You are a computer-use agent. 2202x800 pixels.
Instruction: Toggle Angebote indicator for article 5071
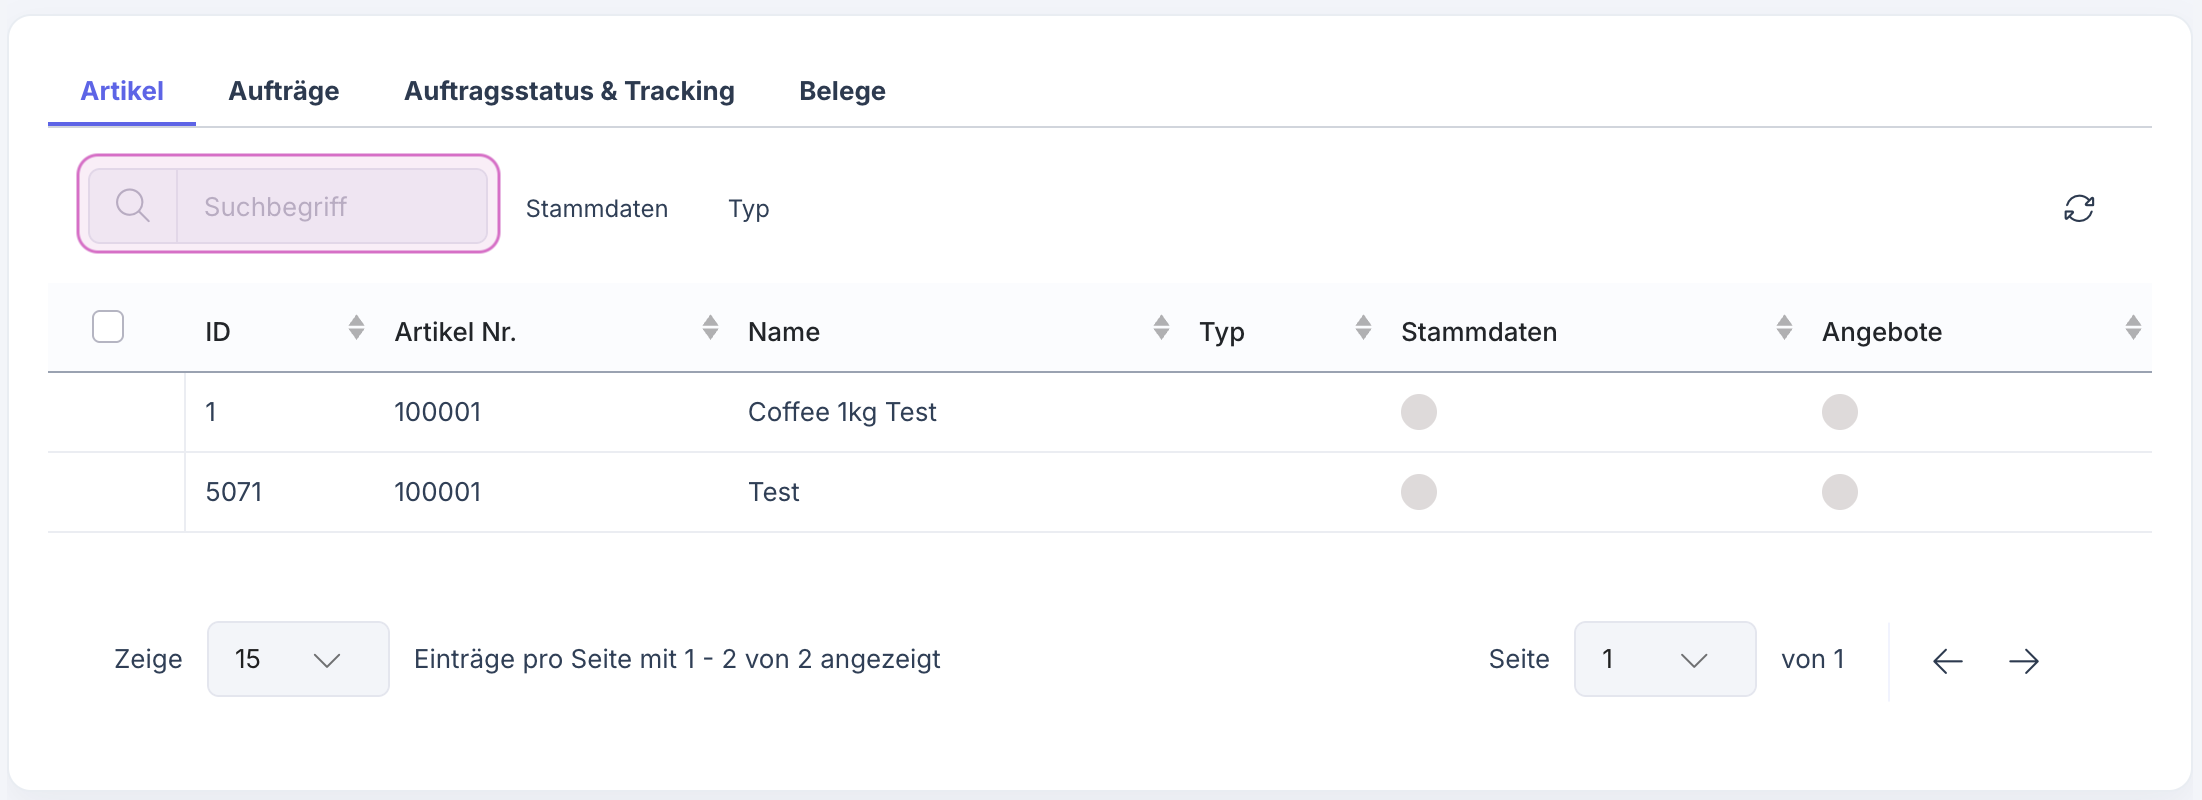click(1839, 492)
